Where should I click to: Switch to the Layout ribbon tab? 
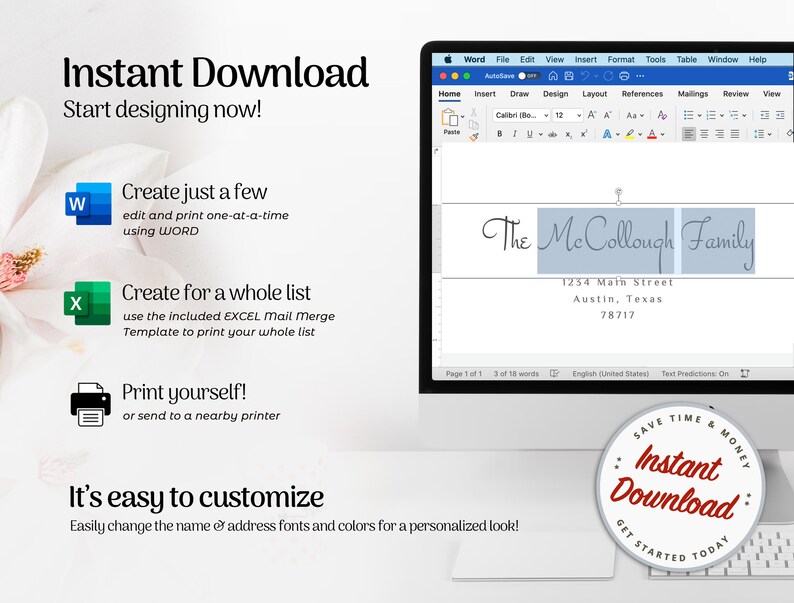(x=594, y=94)
